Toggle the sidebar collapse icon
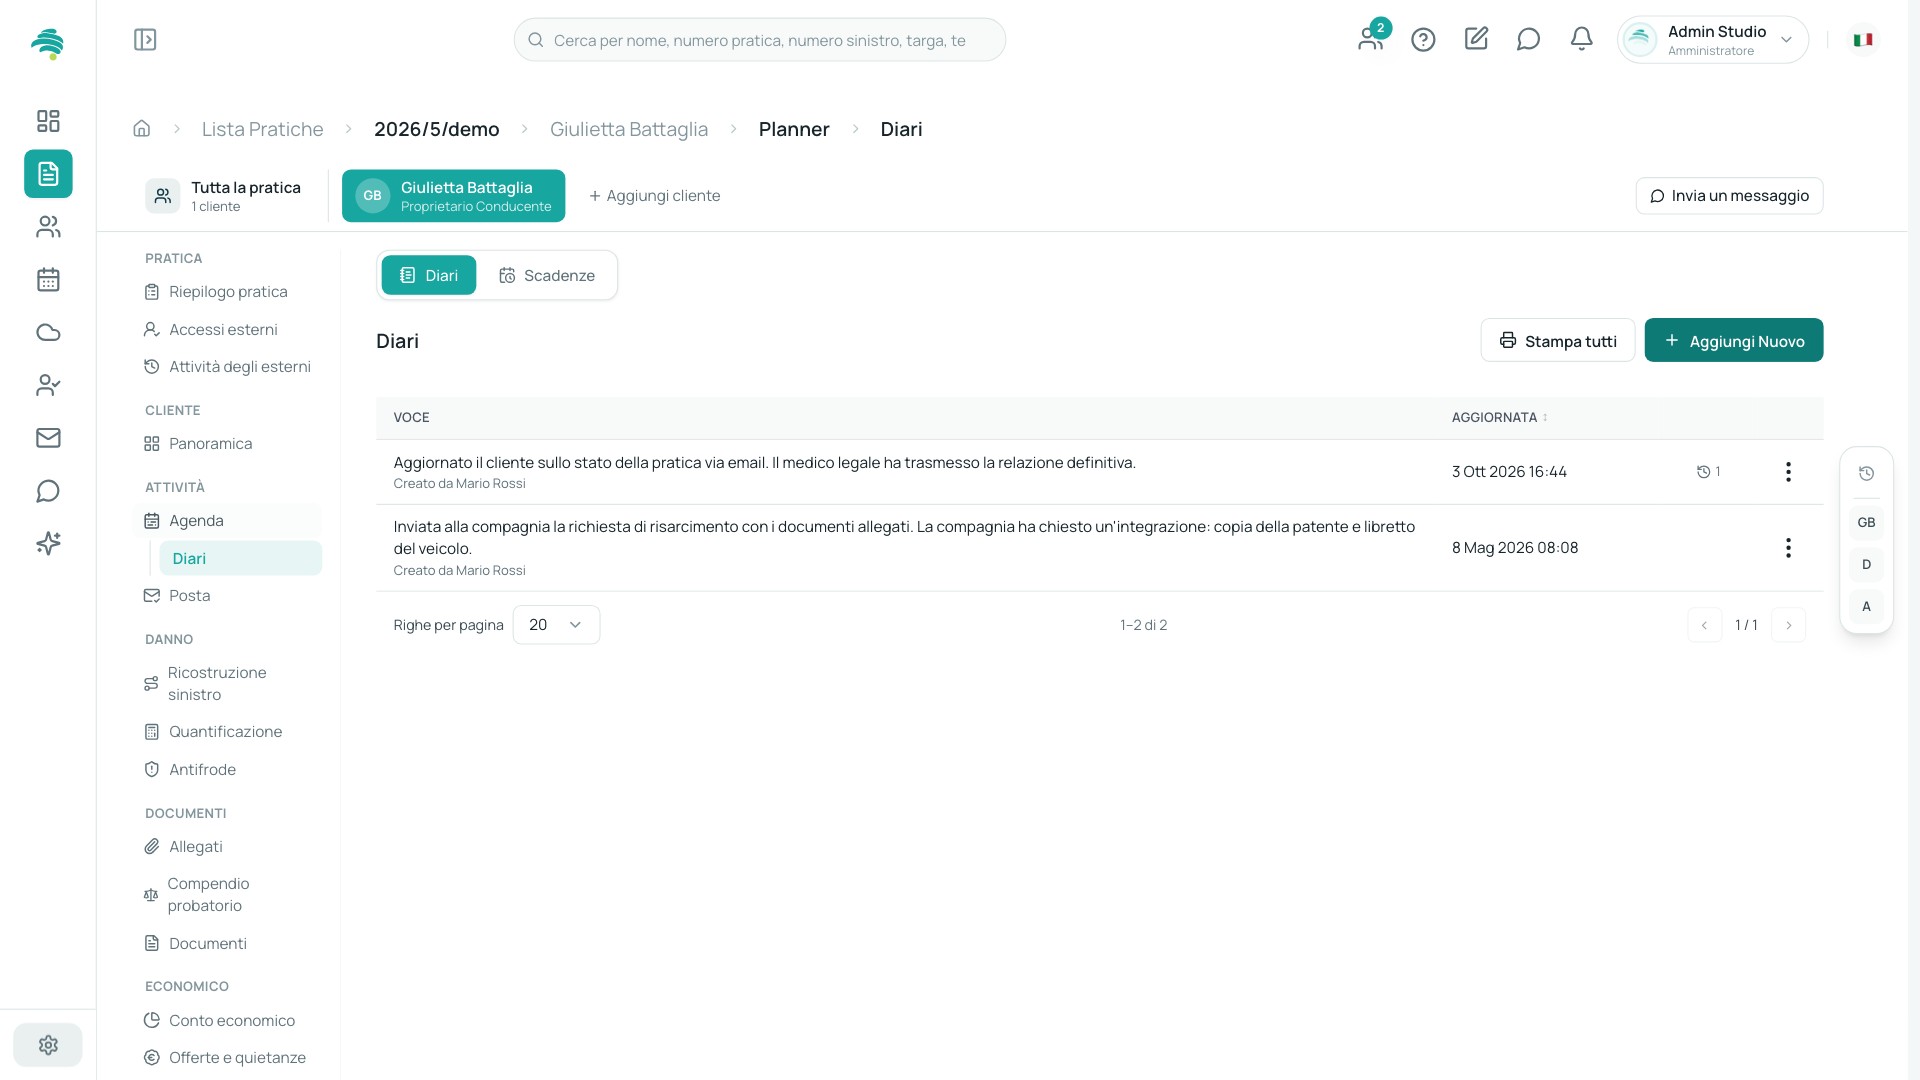 tap(145, 40)
